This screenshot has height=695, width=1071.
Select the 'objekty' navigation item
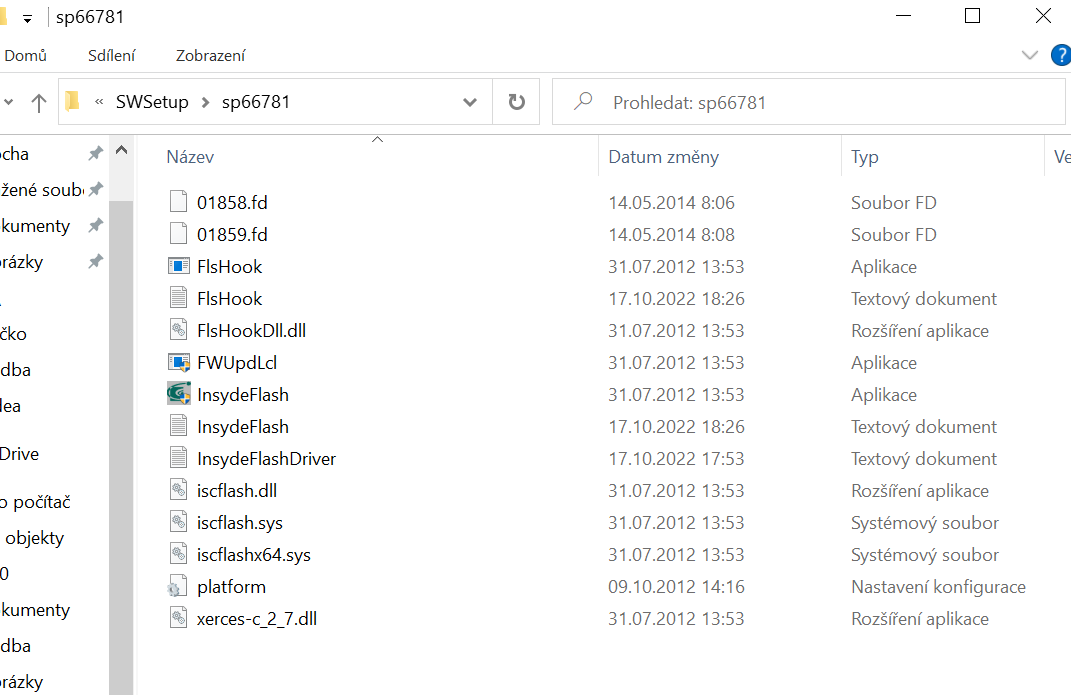click(x=34, y=538)
